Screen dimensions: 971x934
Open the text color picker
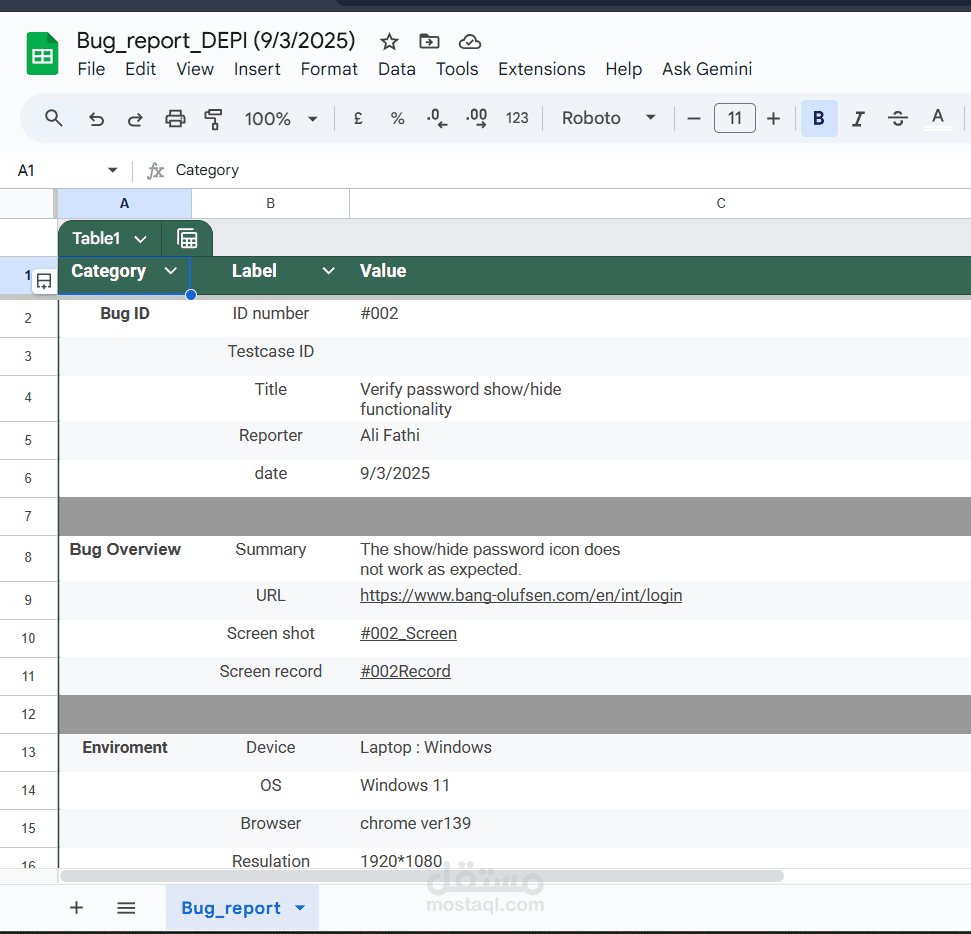click(x=938, y=118)
